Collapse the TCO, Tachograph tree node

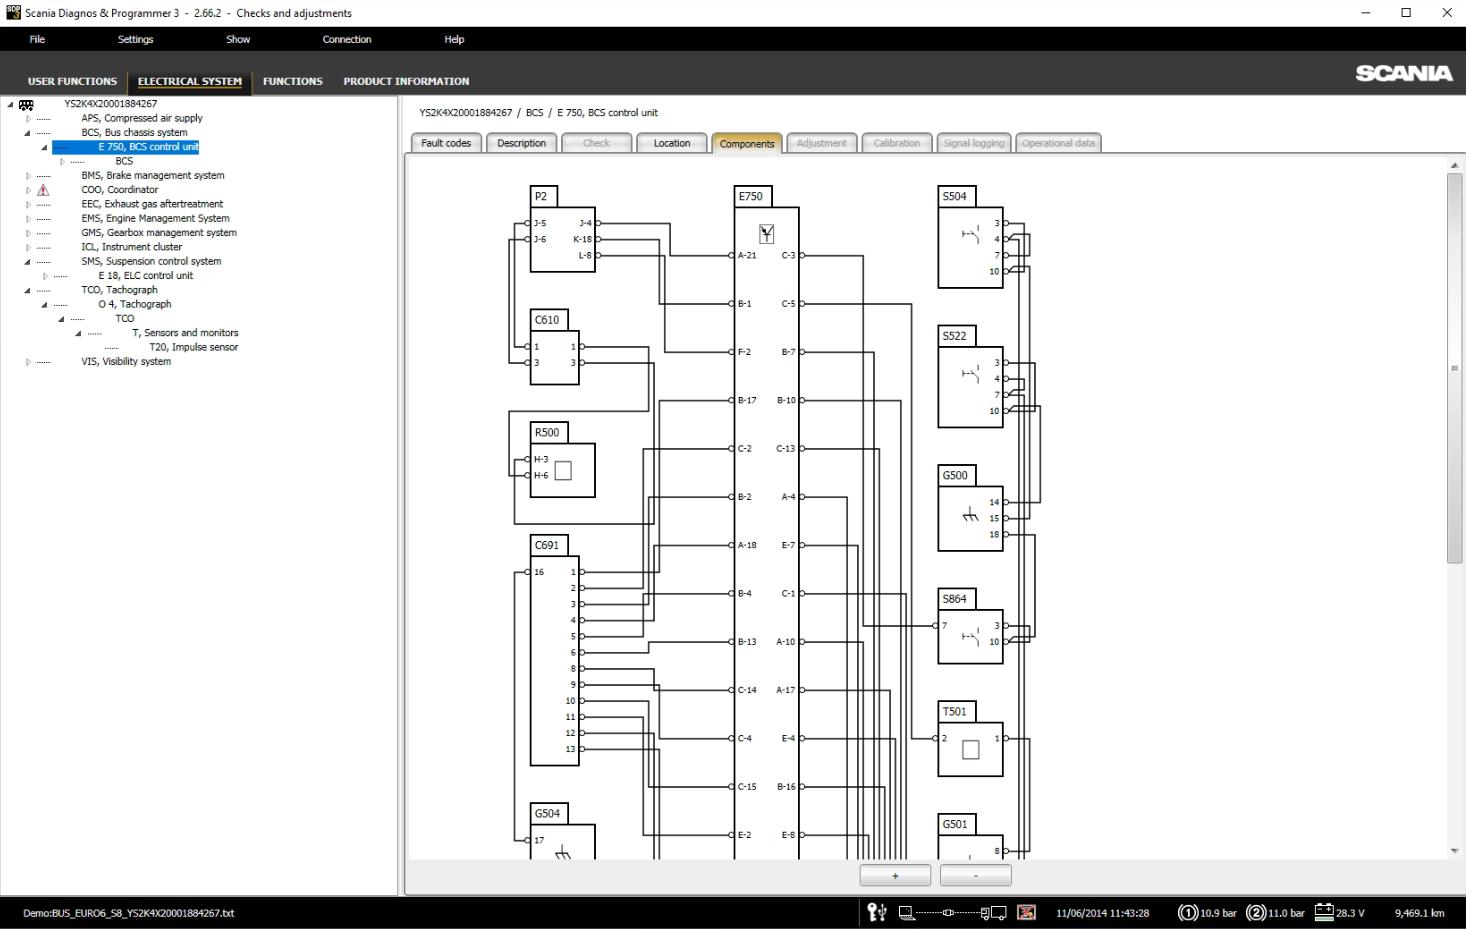click(x=28, y=290)
